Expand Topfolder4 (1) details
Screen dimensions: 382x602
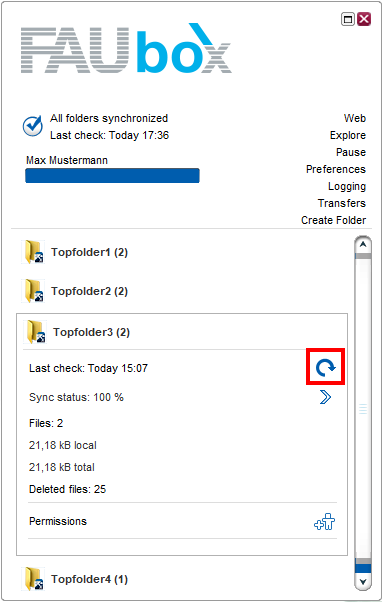(89, 579)
